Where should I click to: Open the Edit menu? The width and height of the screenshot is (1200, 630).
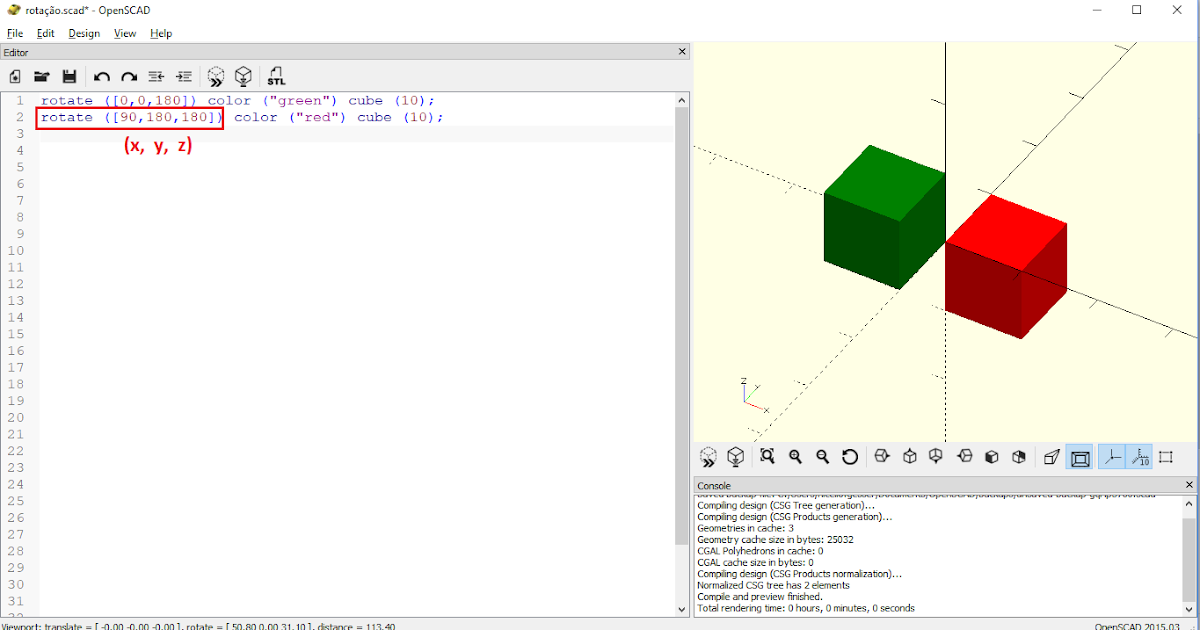point(45,33)
